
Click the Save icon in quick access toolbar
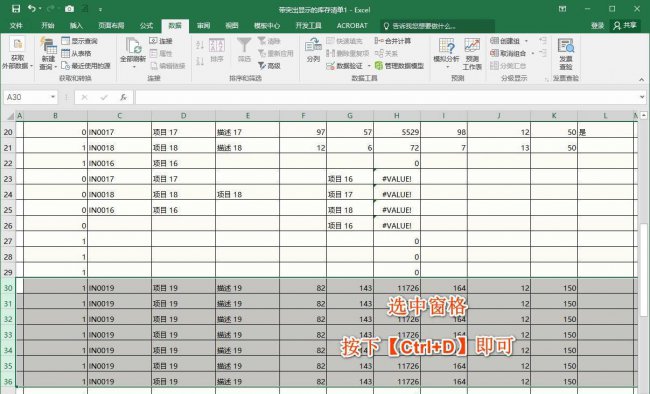[x=16, y=9]
